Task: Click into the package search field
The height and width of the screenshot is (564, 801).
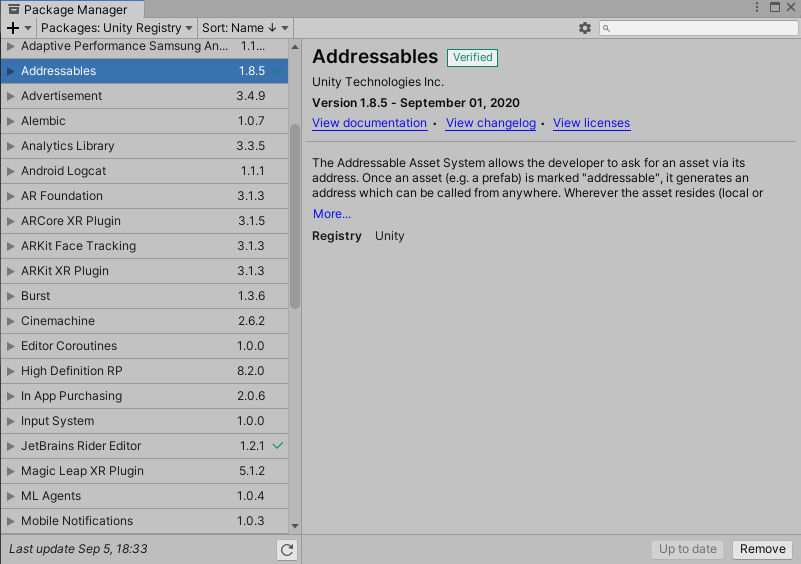Action: [698, 28]
